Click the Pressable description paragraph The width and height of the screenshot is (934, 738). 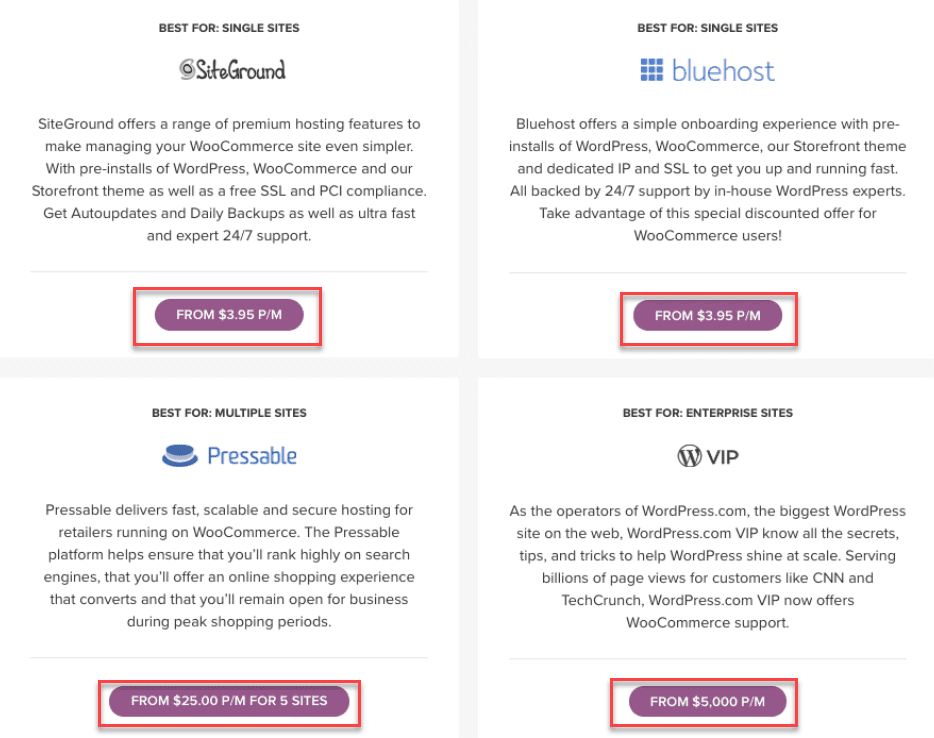click(229, 566)
